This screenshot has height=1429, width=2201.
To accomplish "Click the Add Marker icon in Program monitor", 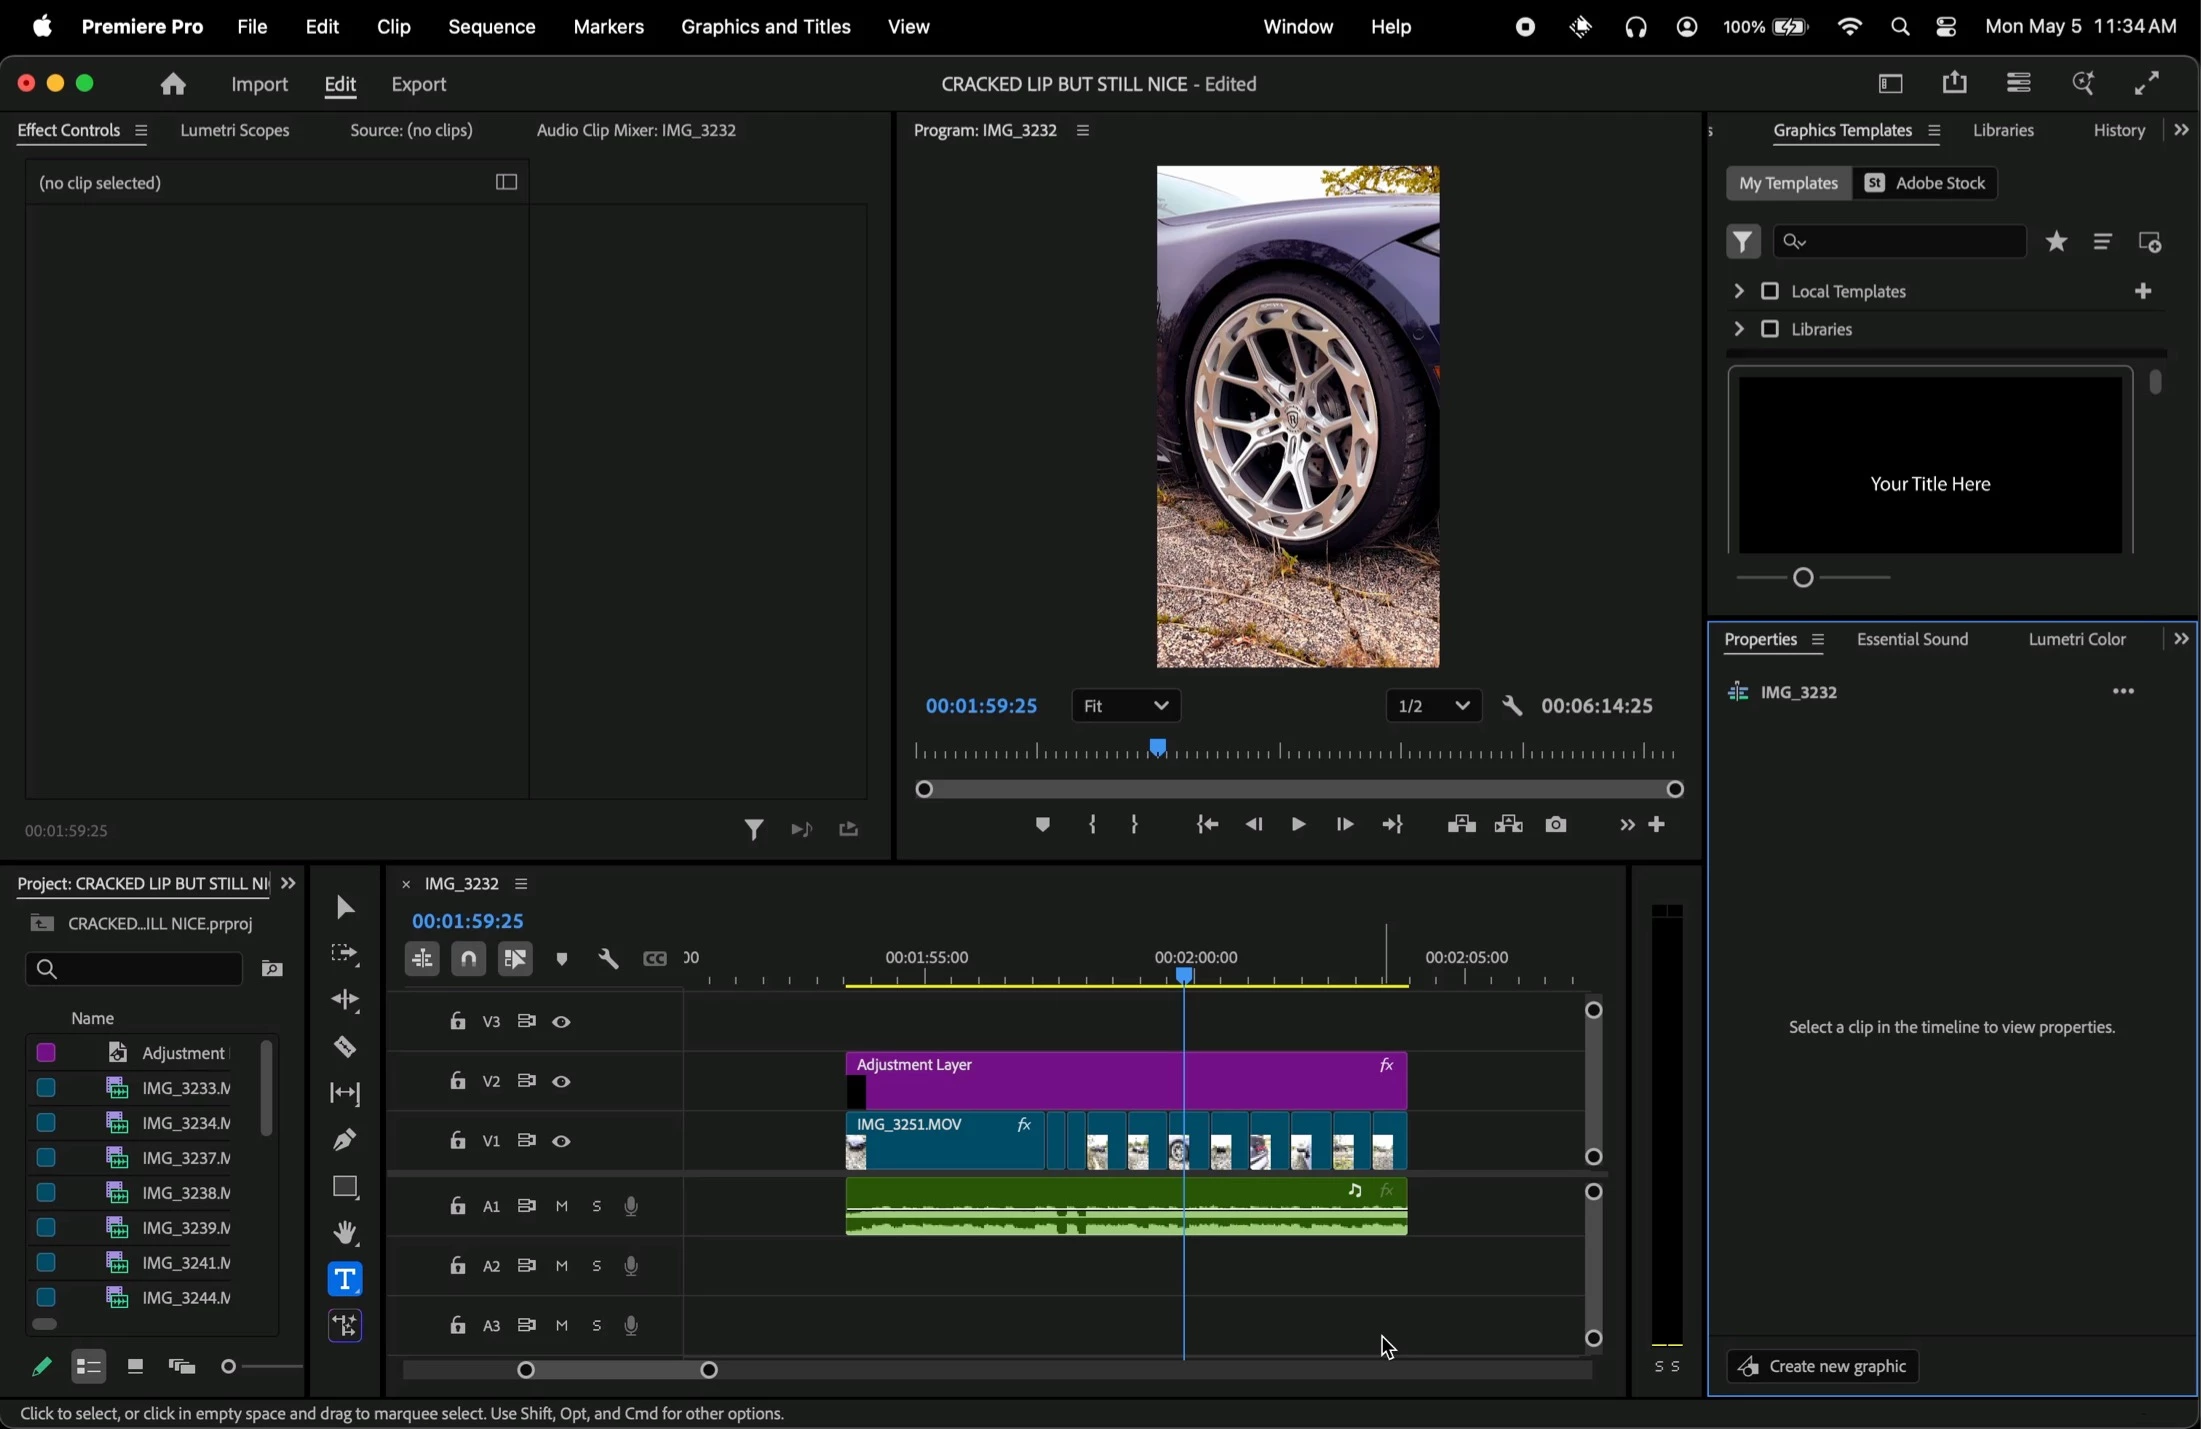I will (x=1043, y=825).
